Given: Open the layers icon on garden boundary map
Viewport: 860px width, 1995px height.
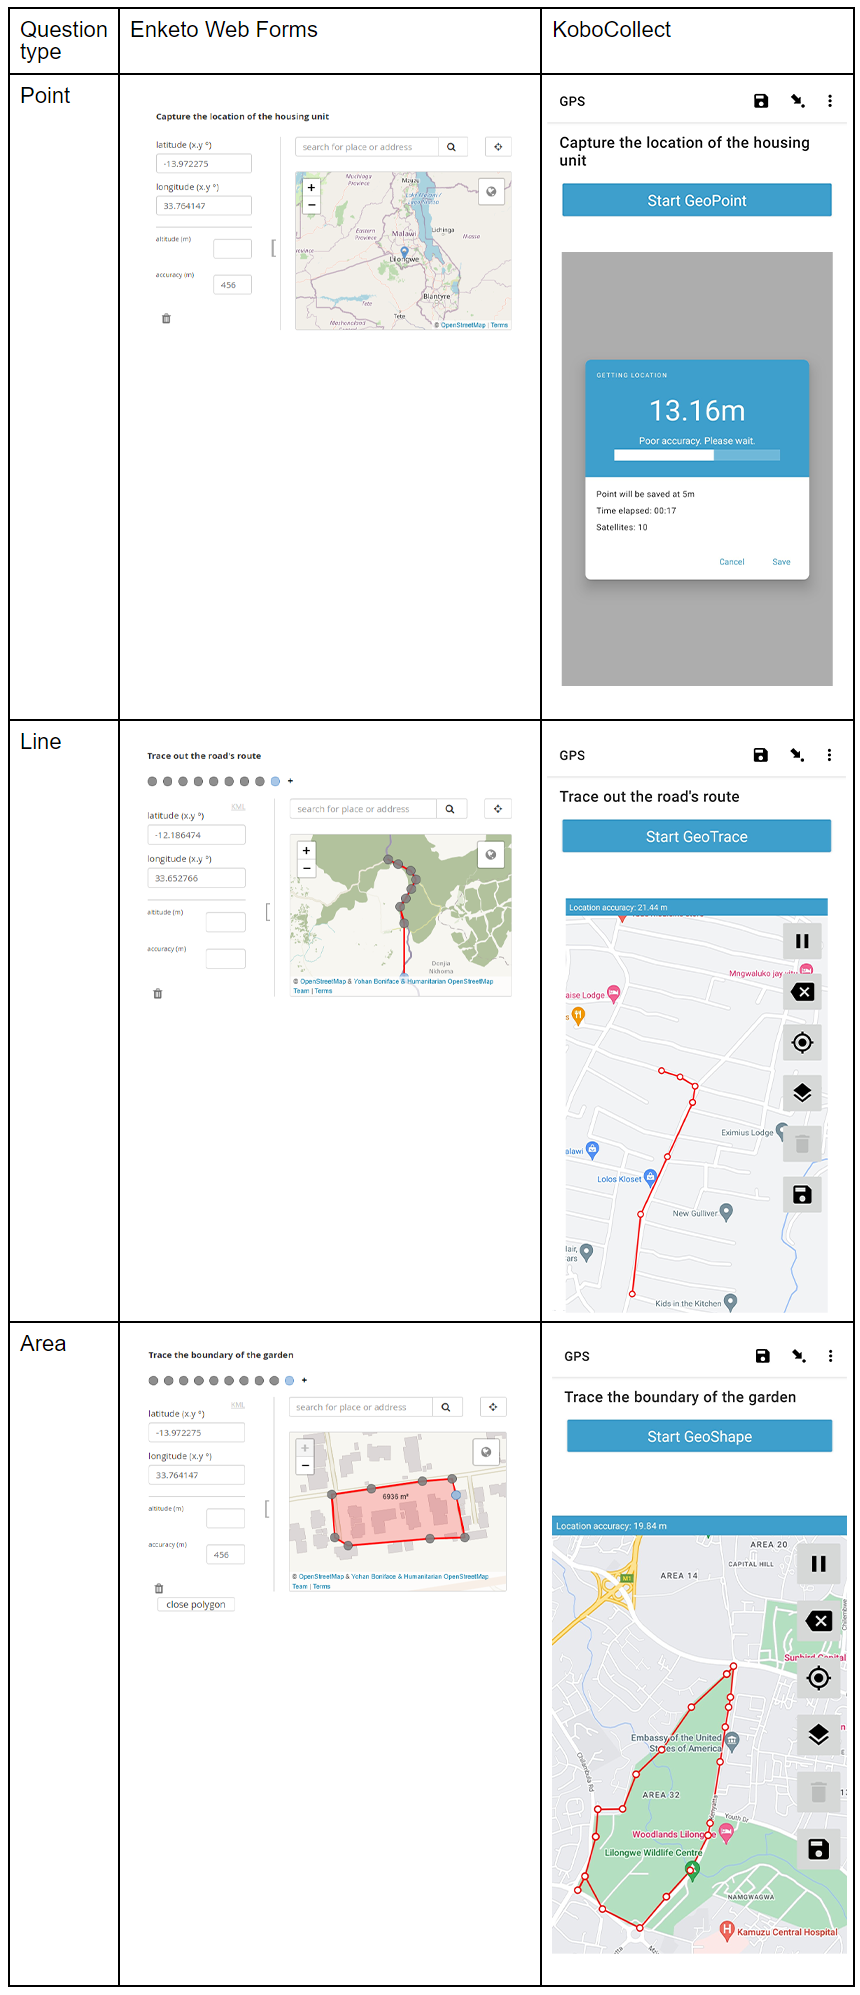Looking at the screenshot, I should 818,1735.
